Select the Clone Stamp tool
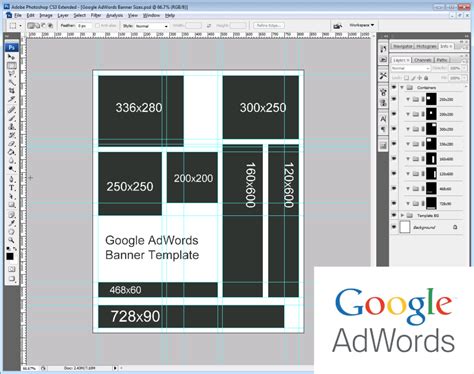 (12, 127)
